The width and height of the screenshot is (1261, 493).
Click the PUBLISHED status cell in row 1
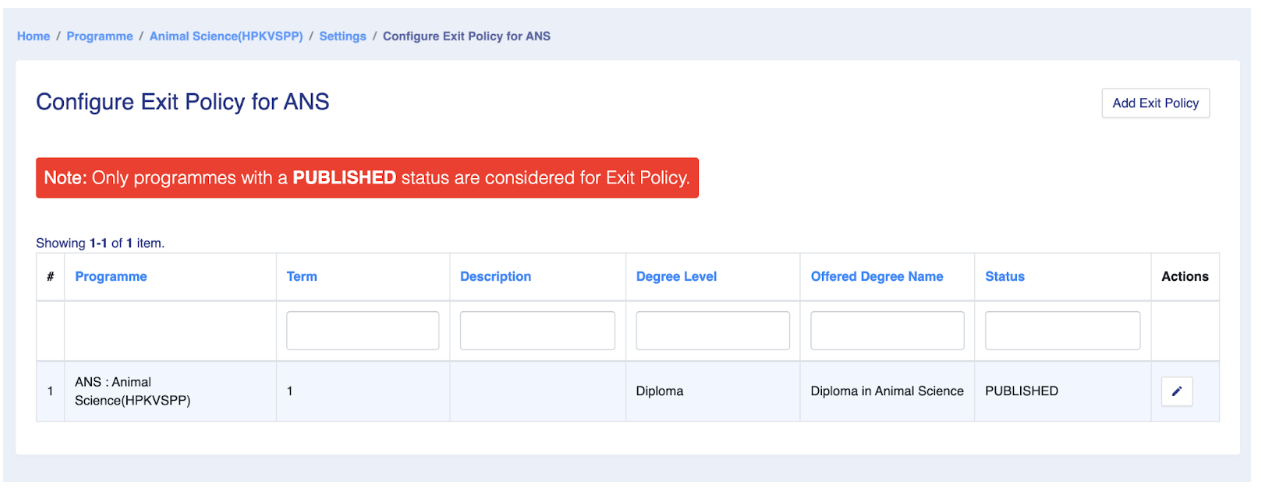pyautogui.click(x=1021, y=391)
